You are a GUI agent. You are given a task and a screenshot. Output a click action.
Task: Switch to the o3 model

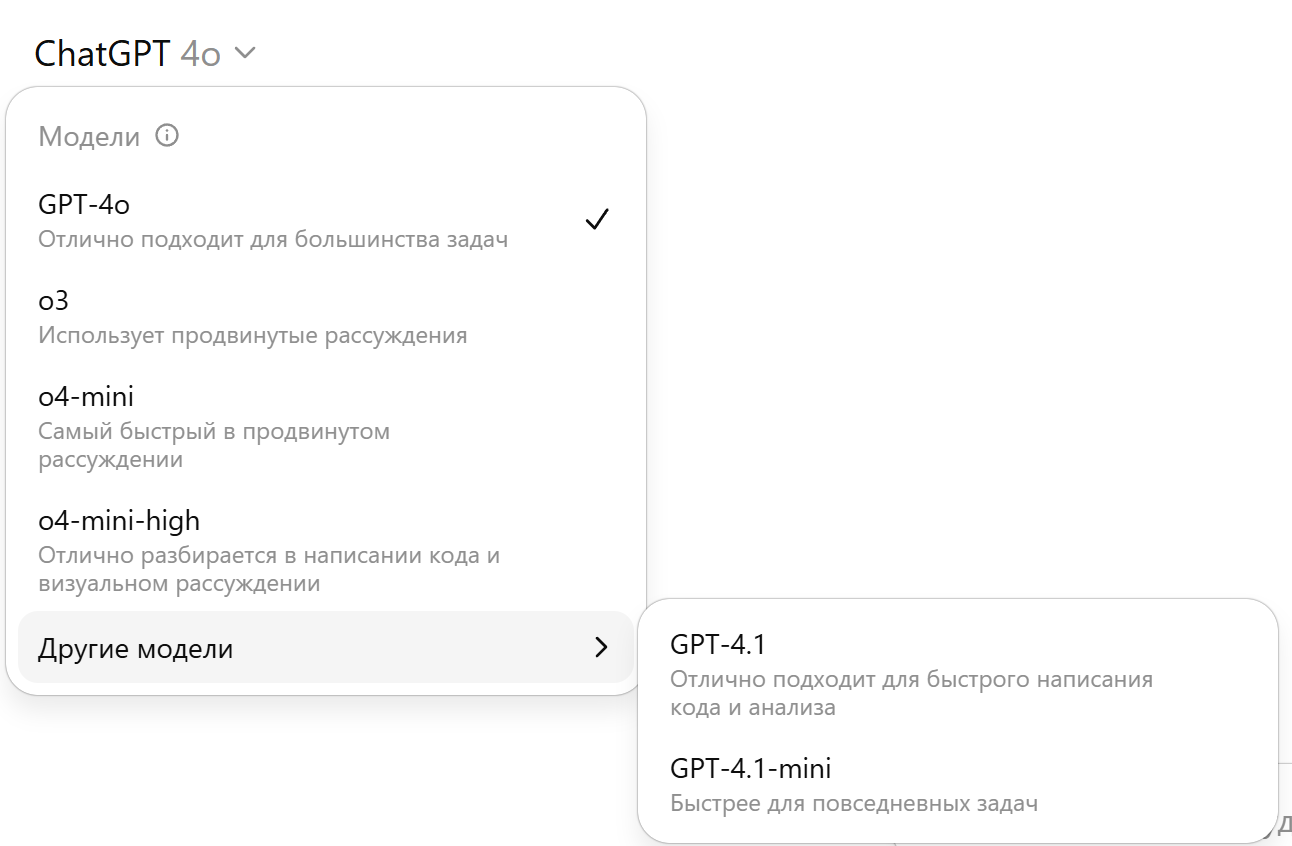pyautogui.click(x=54, y=300)
